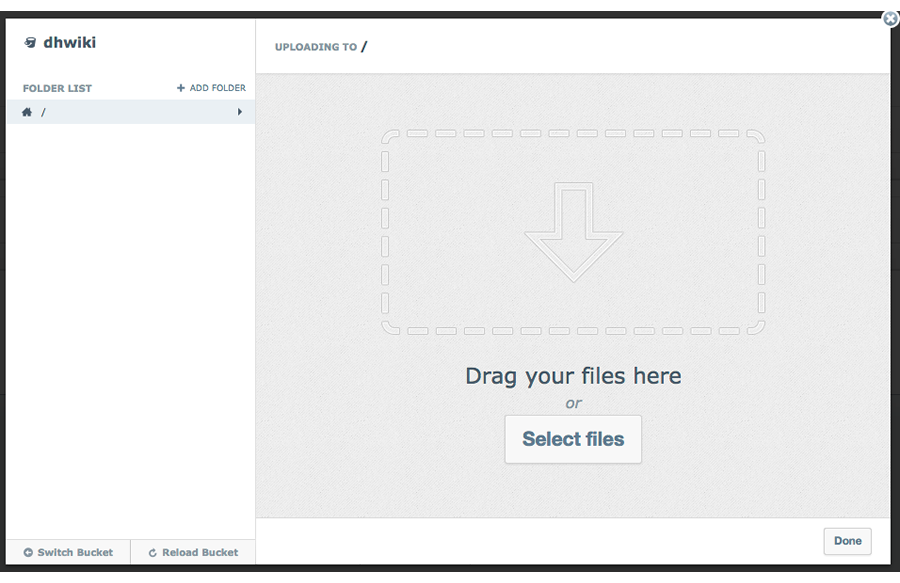Image resolution: width=900 pixels, height=583 pixels.
Task: Click the "Drag your files here" text
Action: [x=573, y=376]
